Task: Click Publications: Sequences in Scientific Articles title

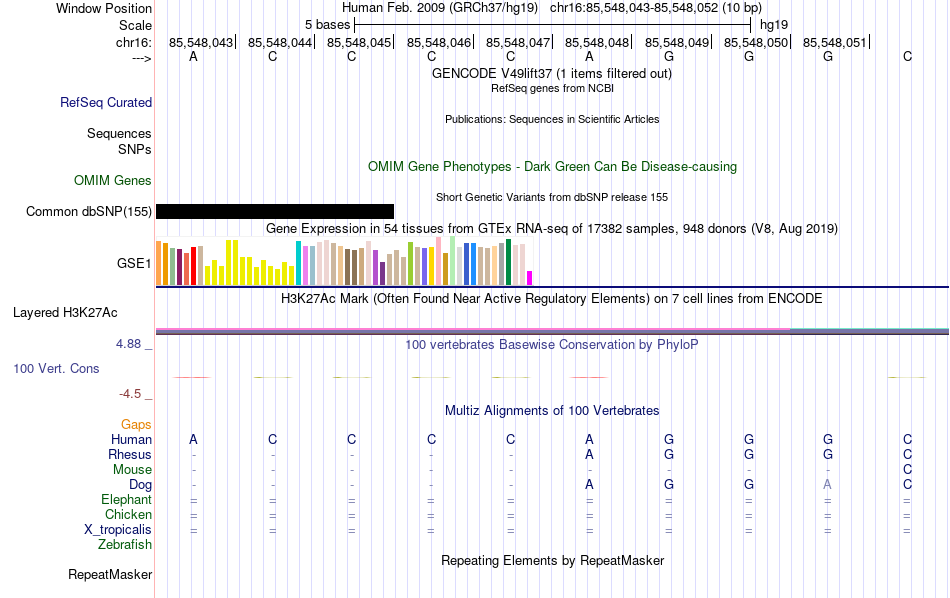Action: point(552,119)
